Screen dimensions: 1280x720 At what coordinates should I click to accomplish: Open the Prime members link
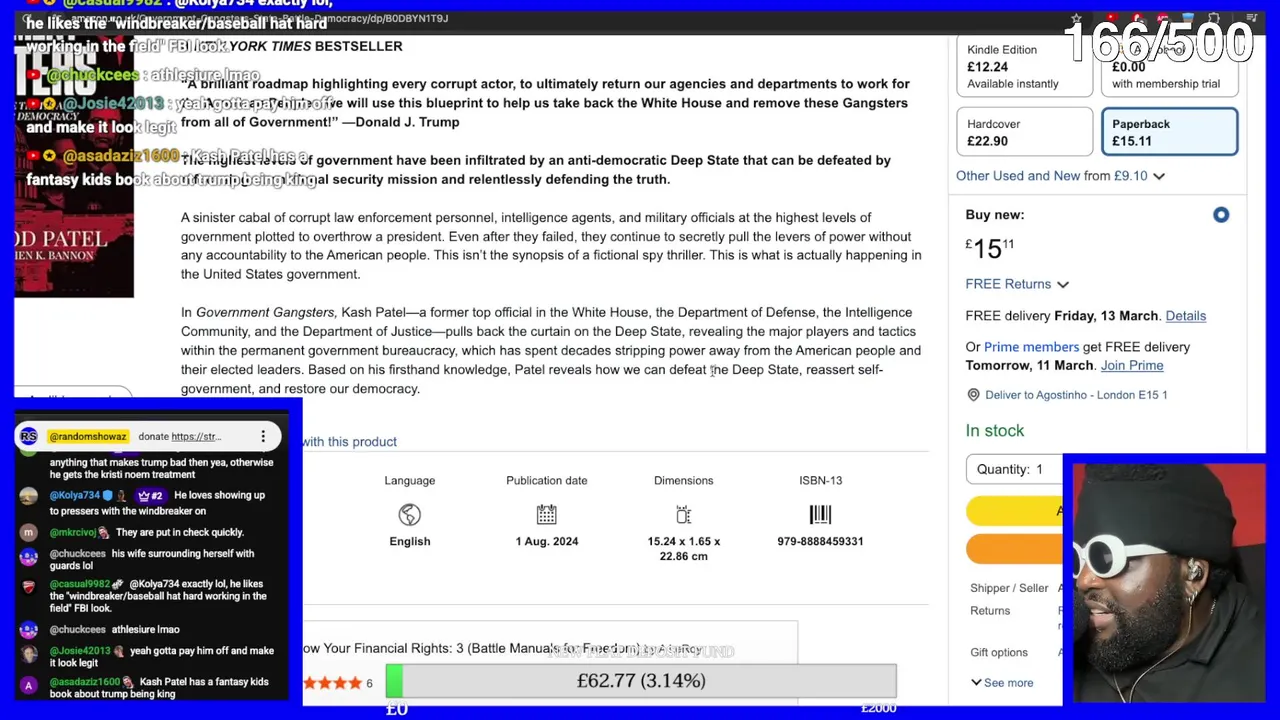[1031, 347]
